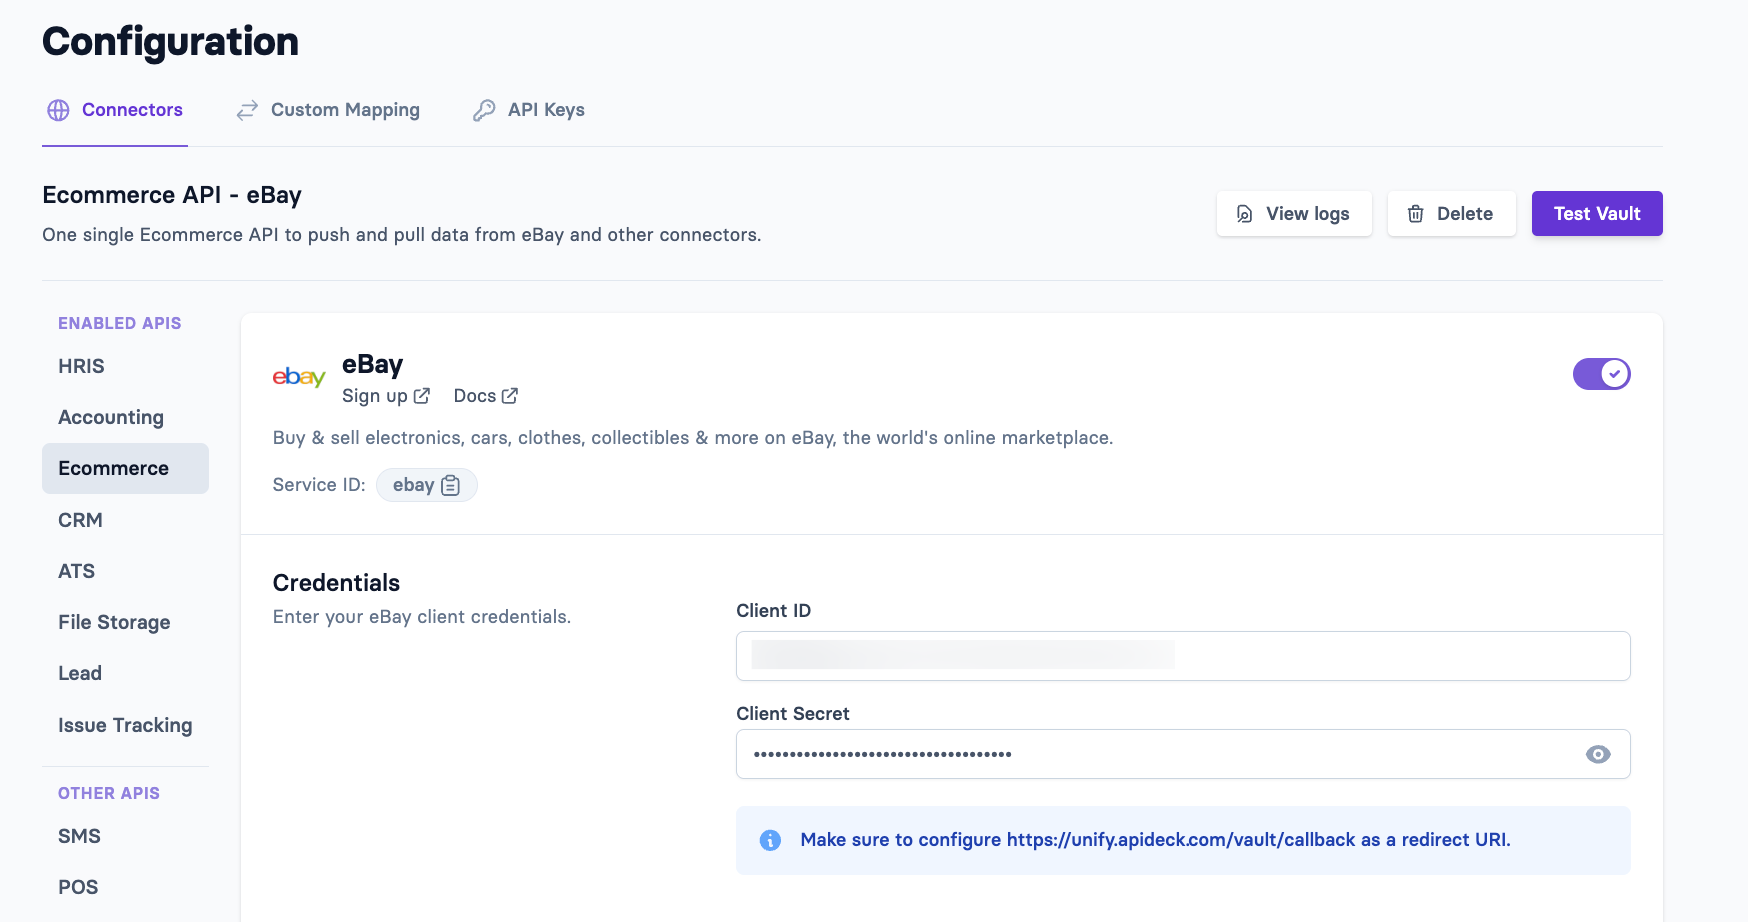The image size is (1748, 922).
Task: Open the POS section under Other APIs
Action: (x=78, y=887)
